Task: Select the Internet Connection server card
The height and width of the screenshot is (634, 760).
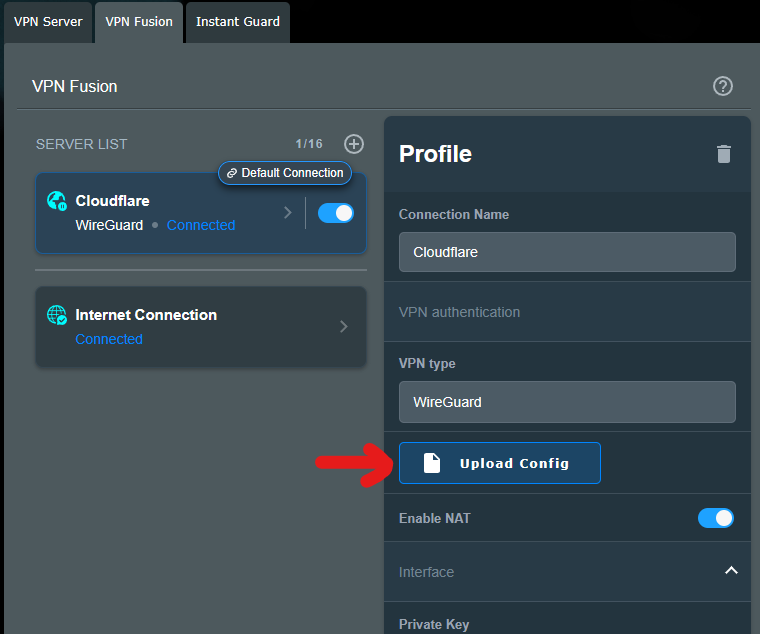Action: tap(190, 326)
